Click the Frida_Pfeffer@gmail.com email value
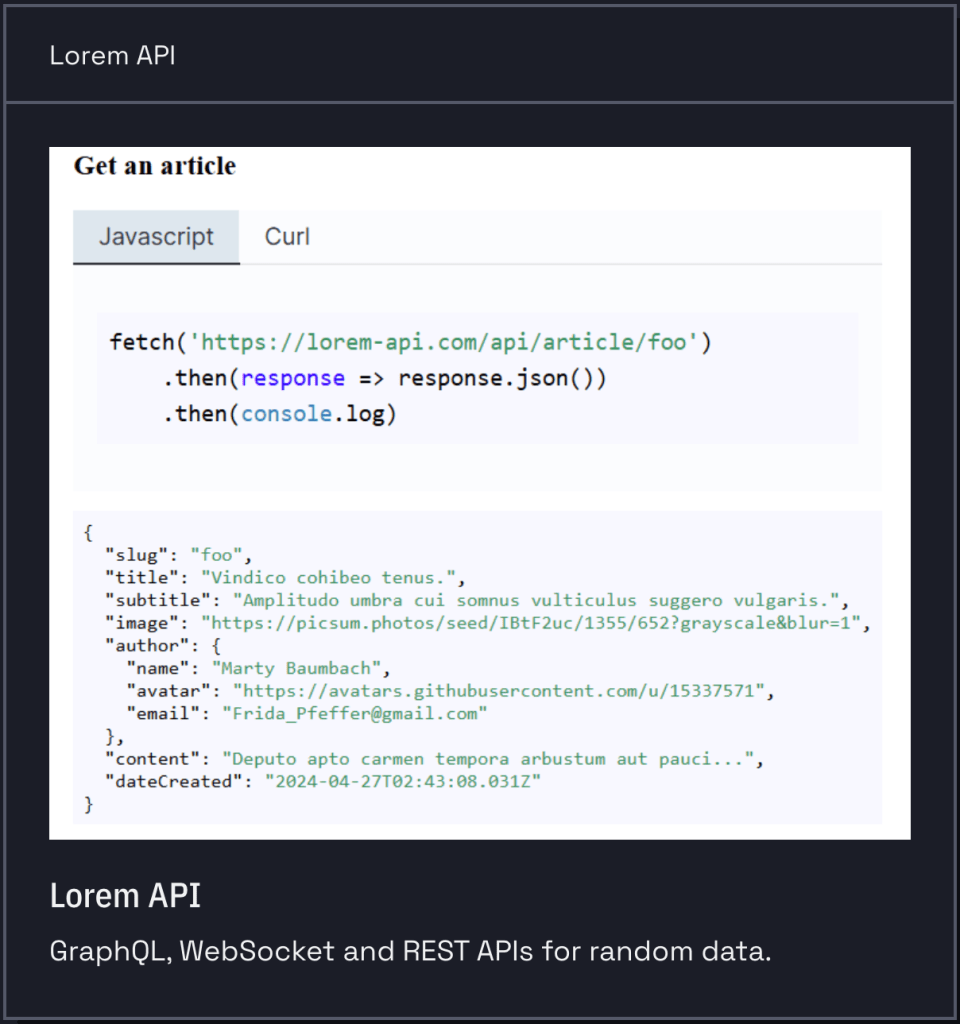Screen dimensions: 960x1024 pyautogui.click(x=354, y=714)
